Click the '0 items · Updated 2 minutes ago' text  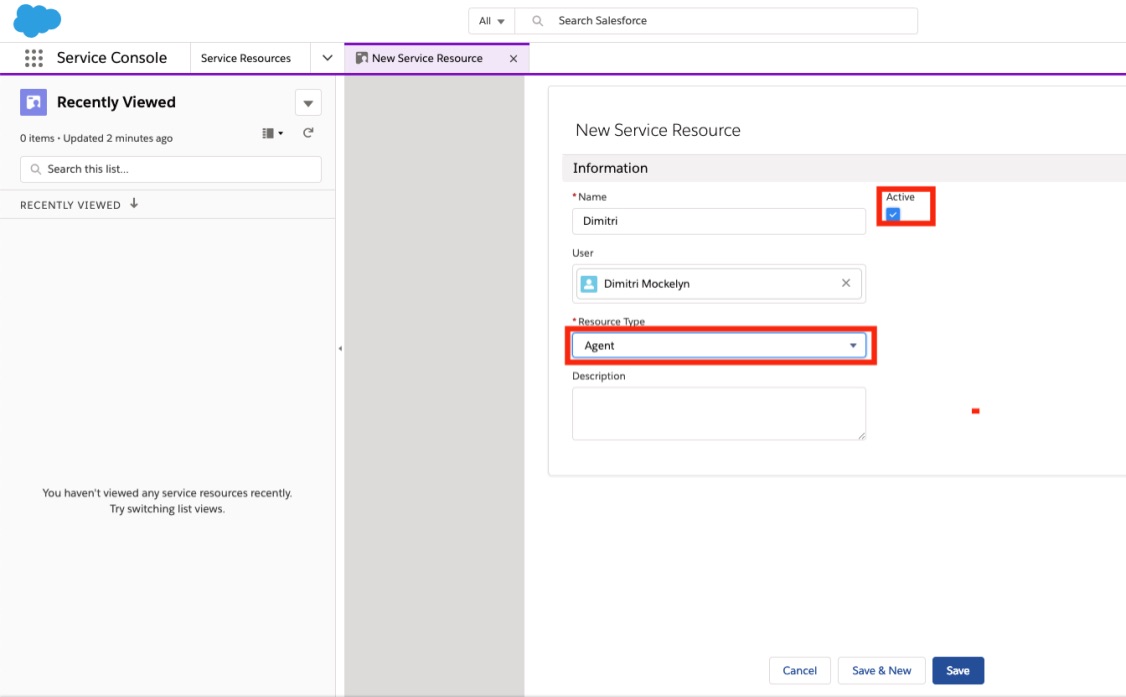(x=96, y=139)
